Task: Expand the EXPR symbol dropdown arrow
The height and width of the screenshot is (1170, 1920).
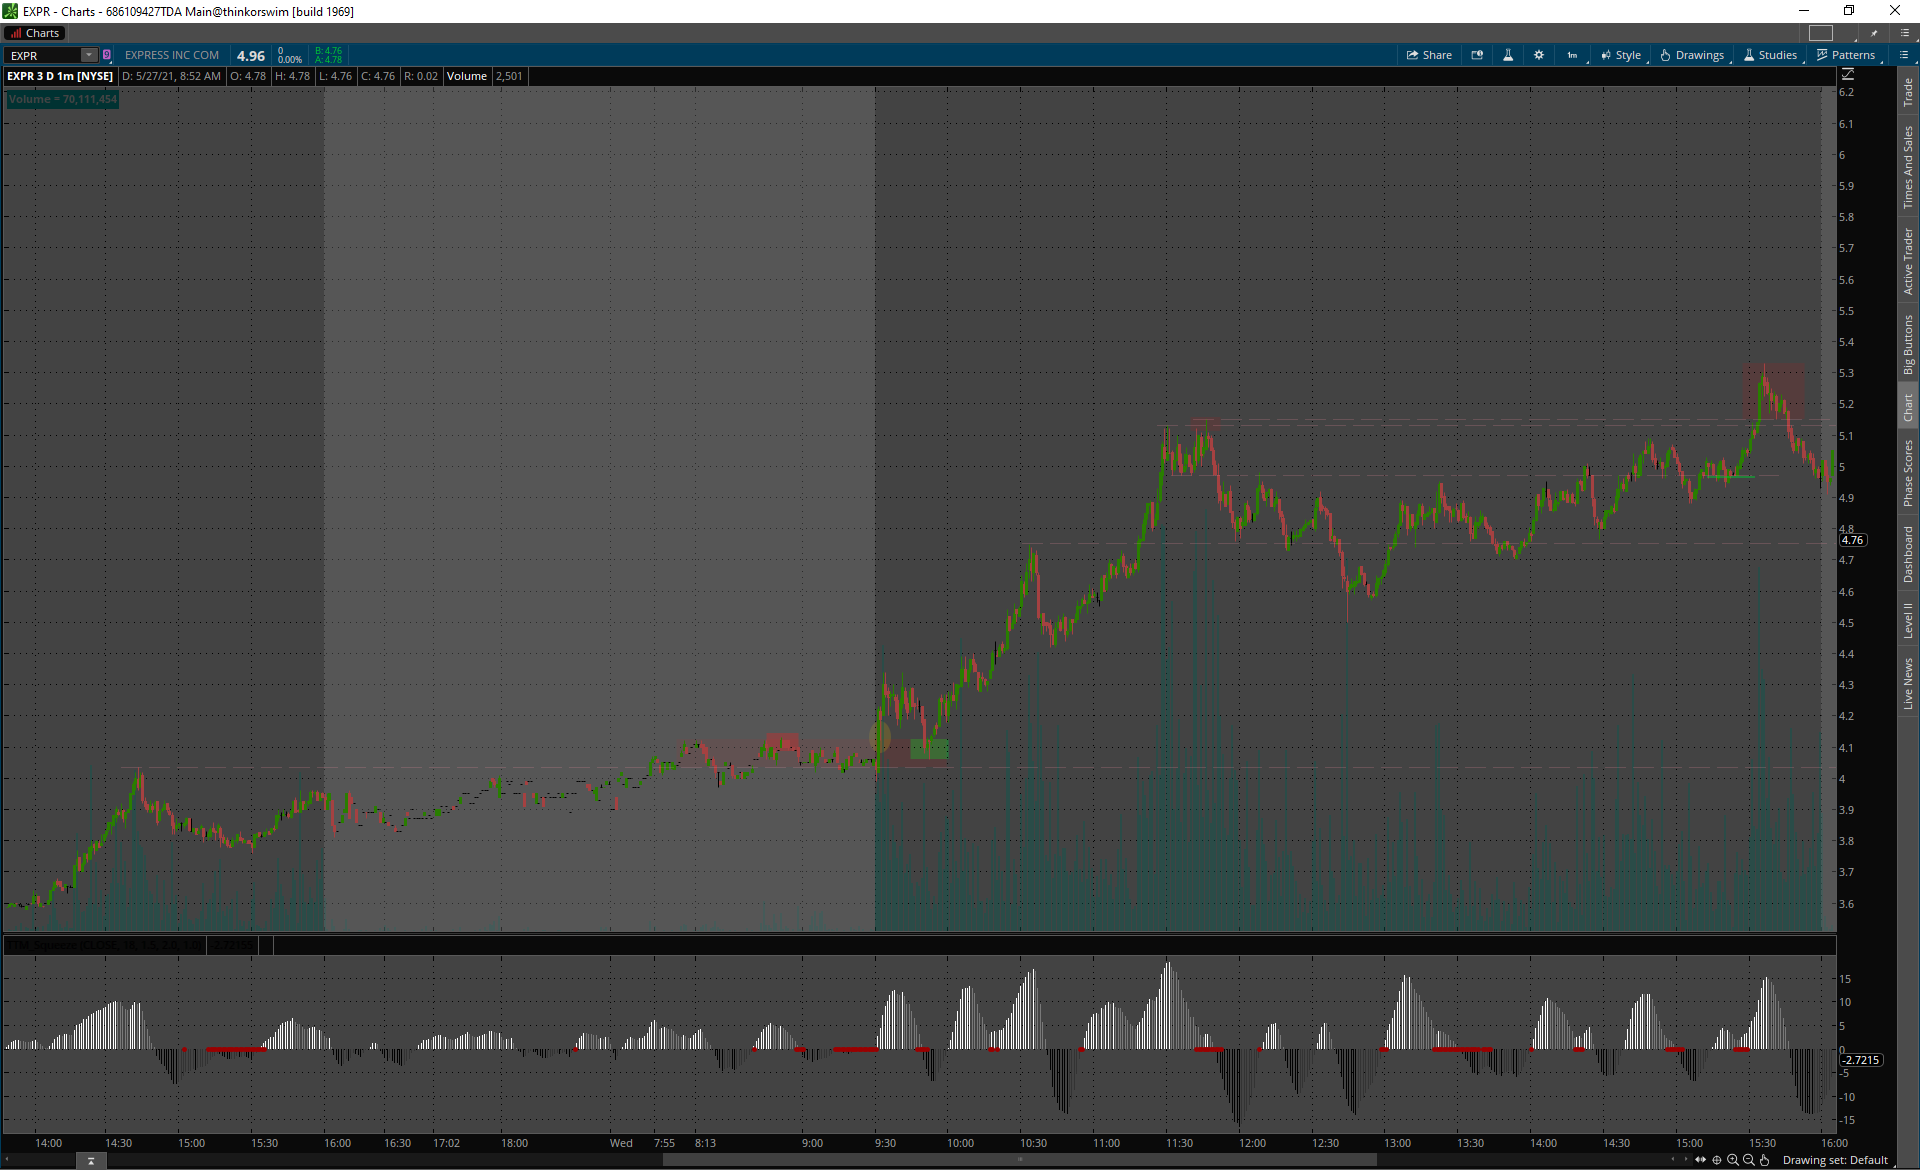Action: pos(88,55)
